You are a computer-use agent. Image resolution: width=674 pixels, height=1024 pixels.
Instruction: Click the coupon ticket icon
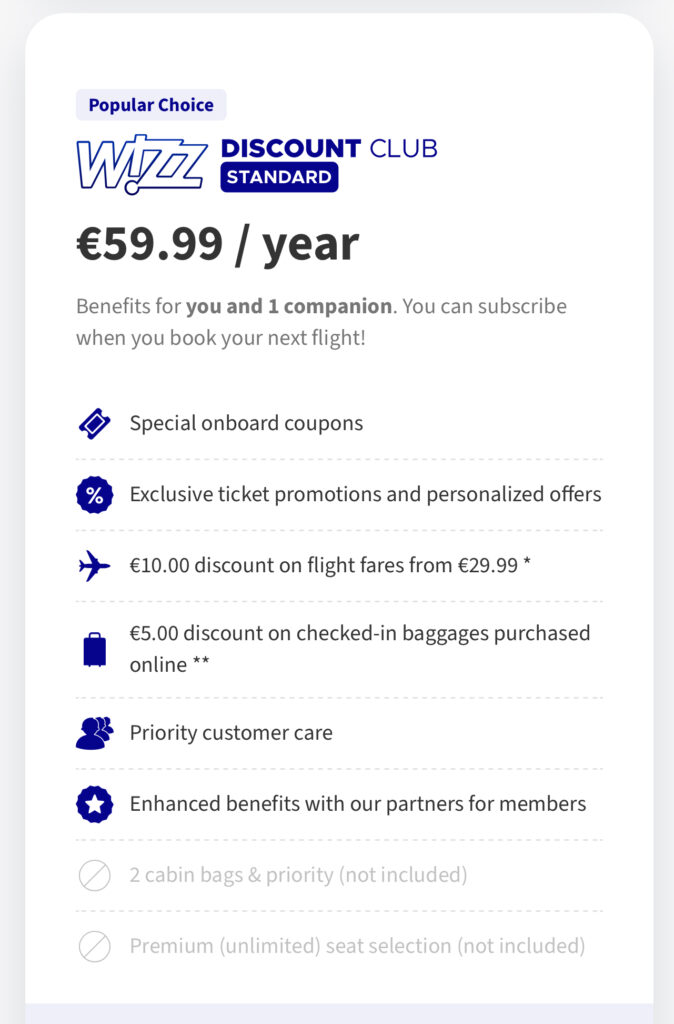click(x=95, y=423)
